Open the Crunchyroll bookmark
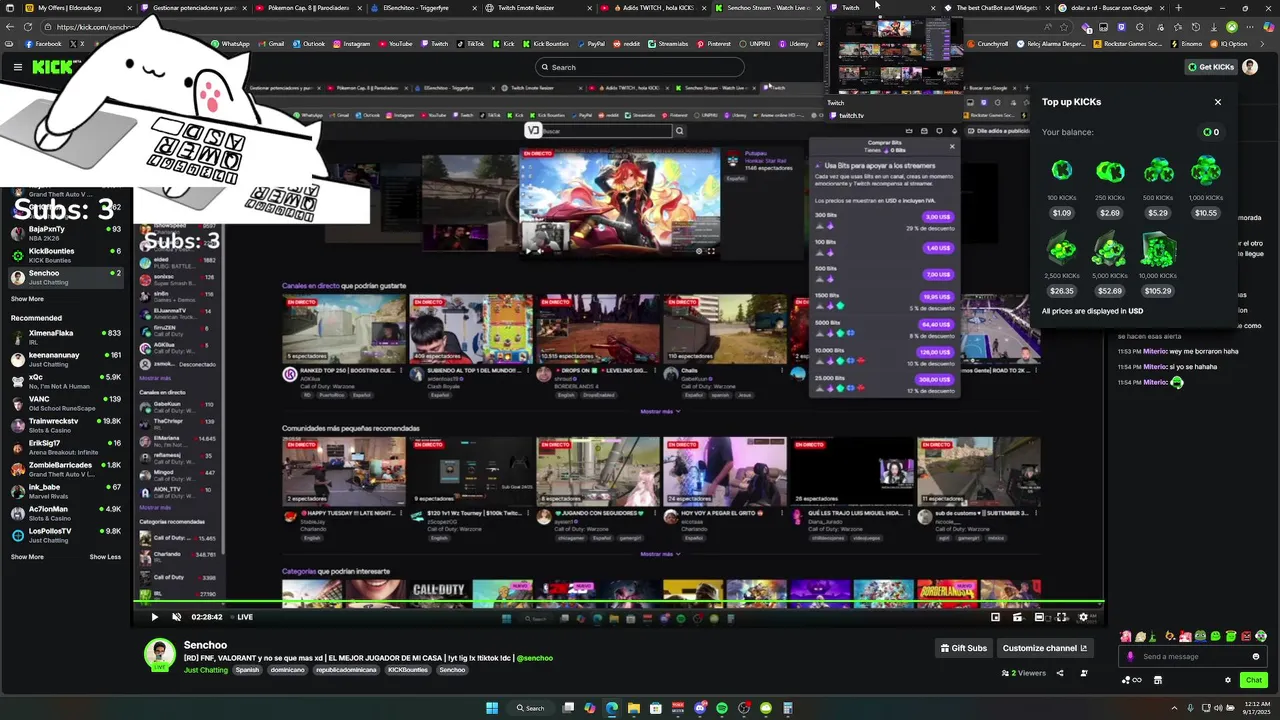This screenshot has width=1280, height=720. click(x=988, y=44)
